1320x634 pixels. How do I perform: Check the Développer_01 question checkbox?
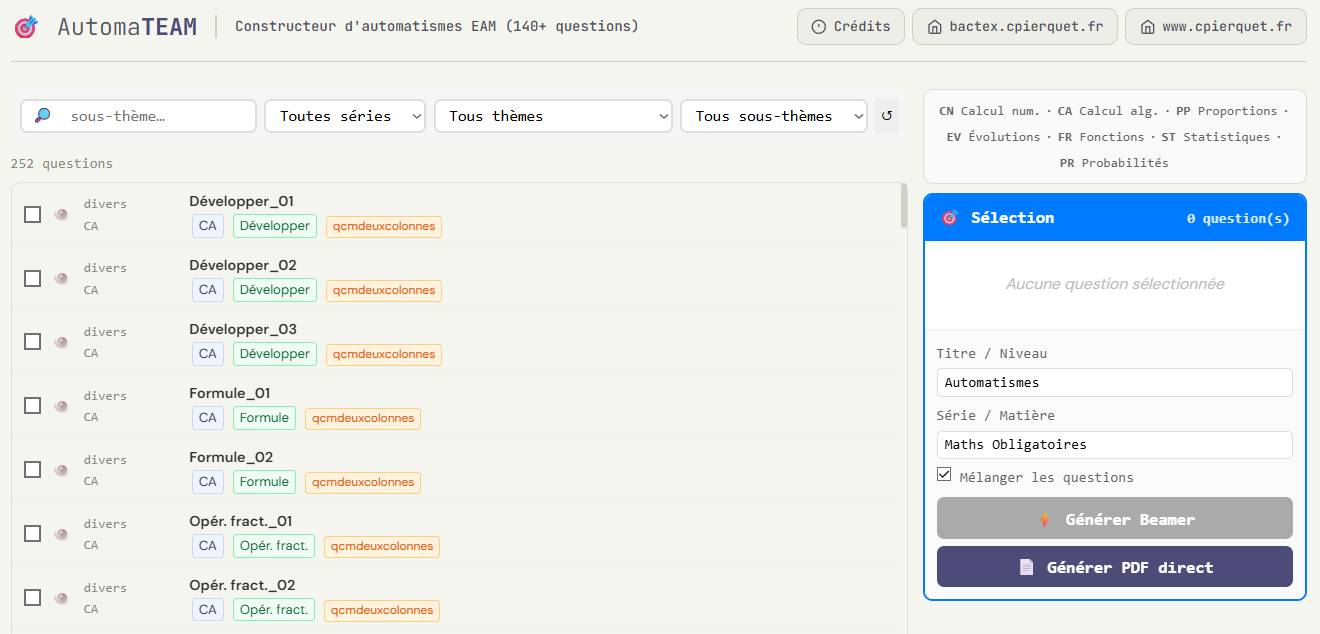point(33,214)
